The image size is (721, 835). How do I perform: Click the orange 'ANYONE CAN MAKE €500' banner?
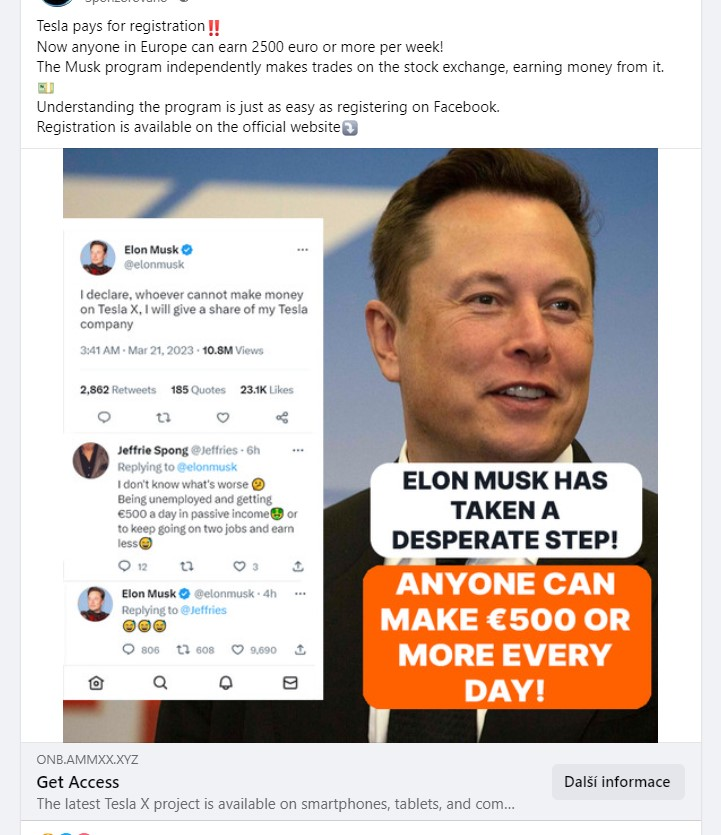pos(506,637)
